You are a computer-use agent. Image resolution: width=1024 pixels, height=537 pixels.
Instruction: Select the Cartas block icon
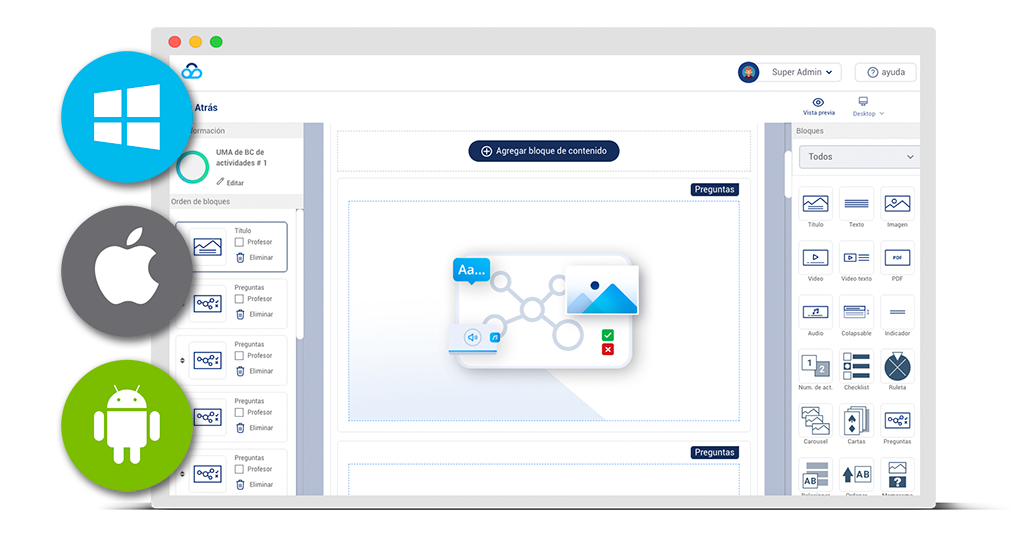point(856,420)
